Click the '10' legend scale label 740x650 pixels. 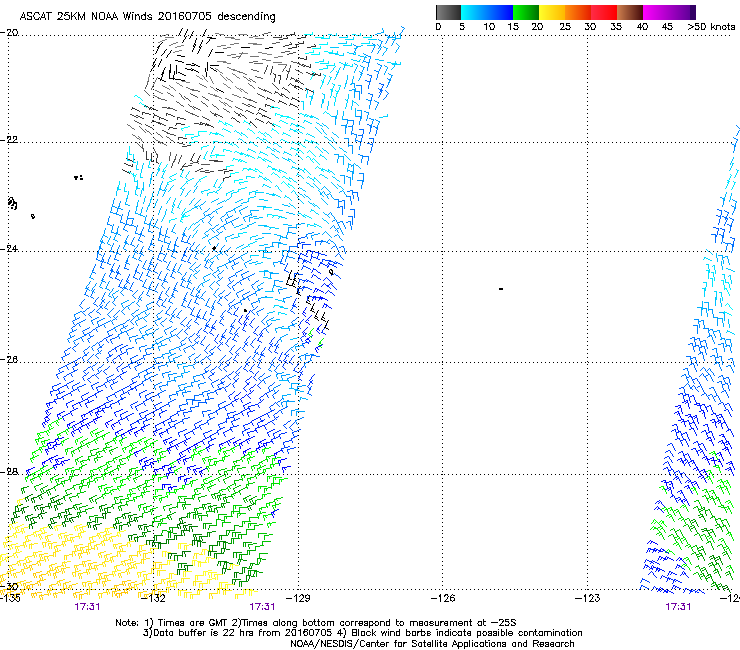(489, 27)
